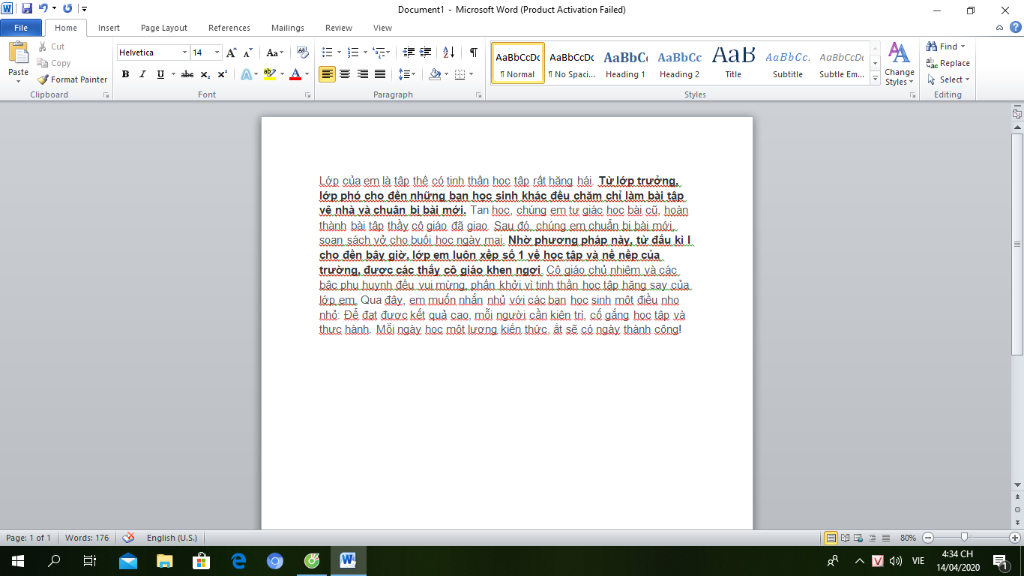1024x576 pixels.
Task: Open the Font dialog launcher
Action: click(x=308, y=95)
